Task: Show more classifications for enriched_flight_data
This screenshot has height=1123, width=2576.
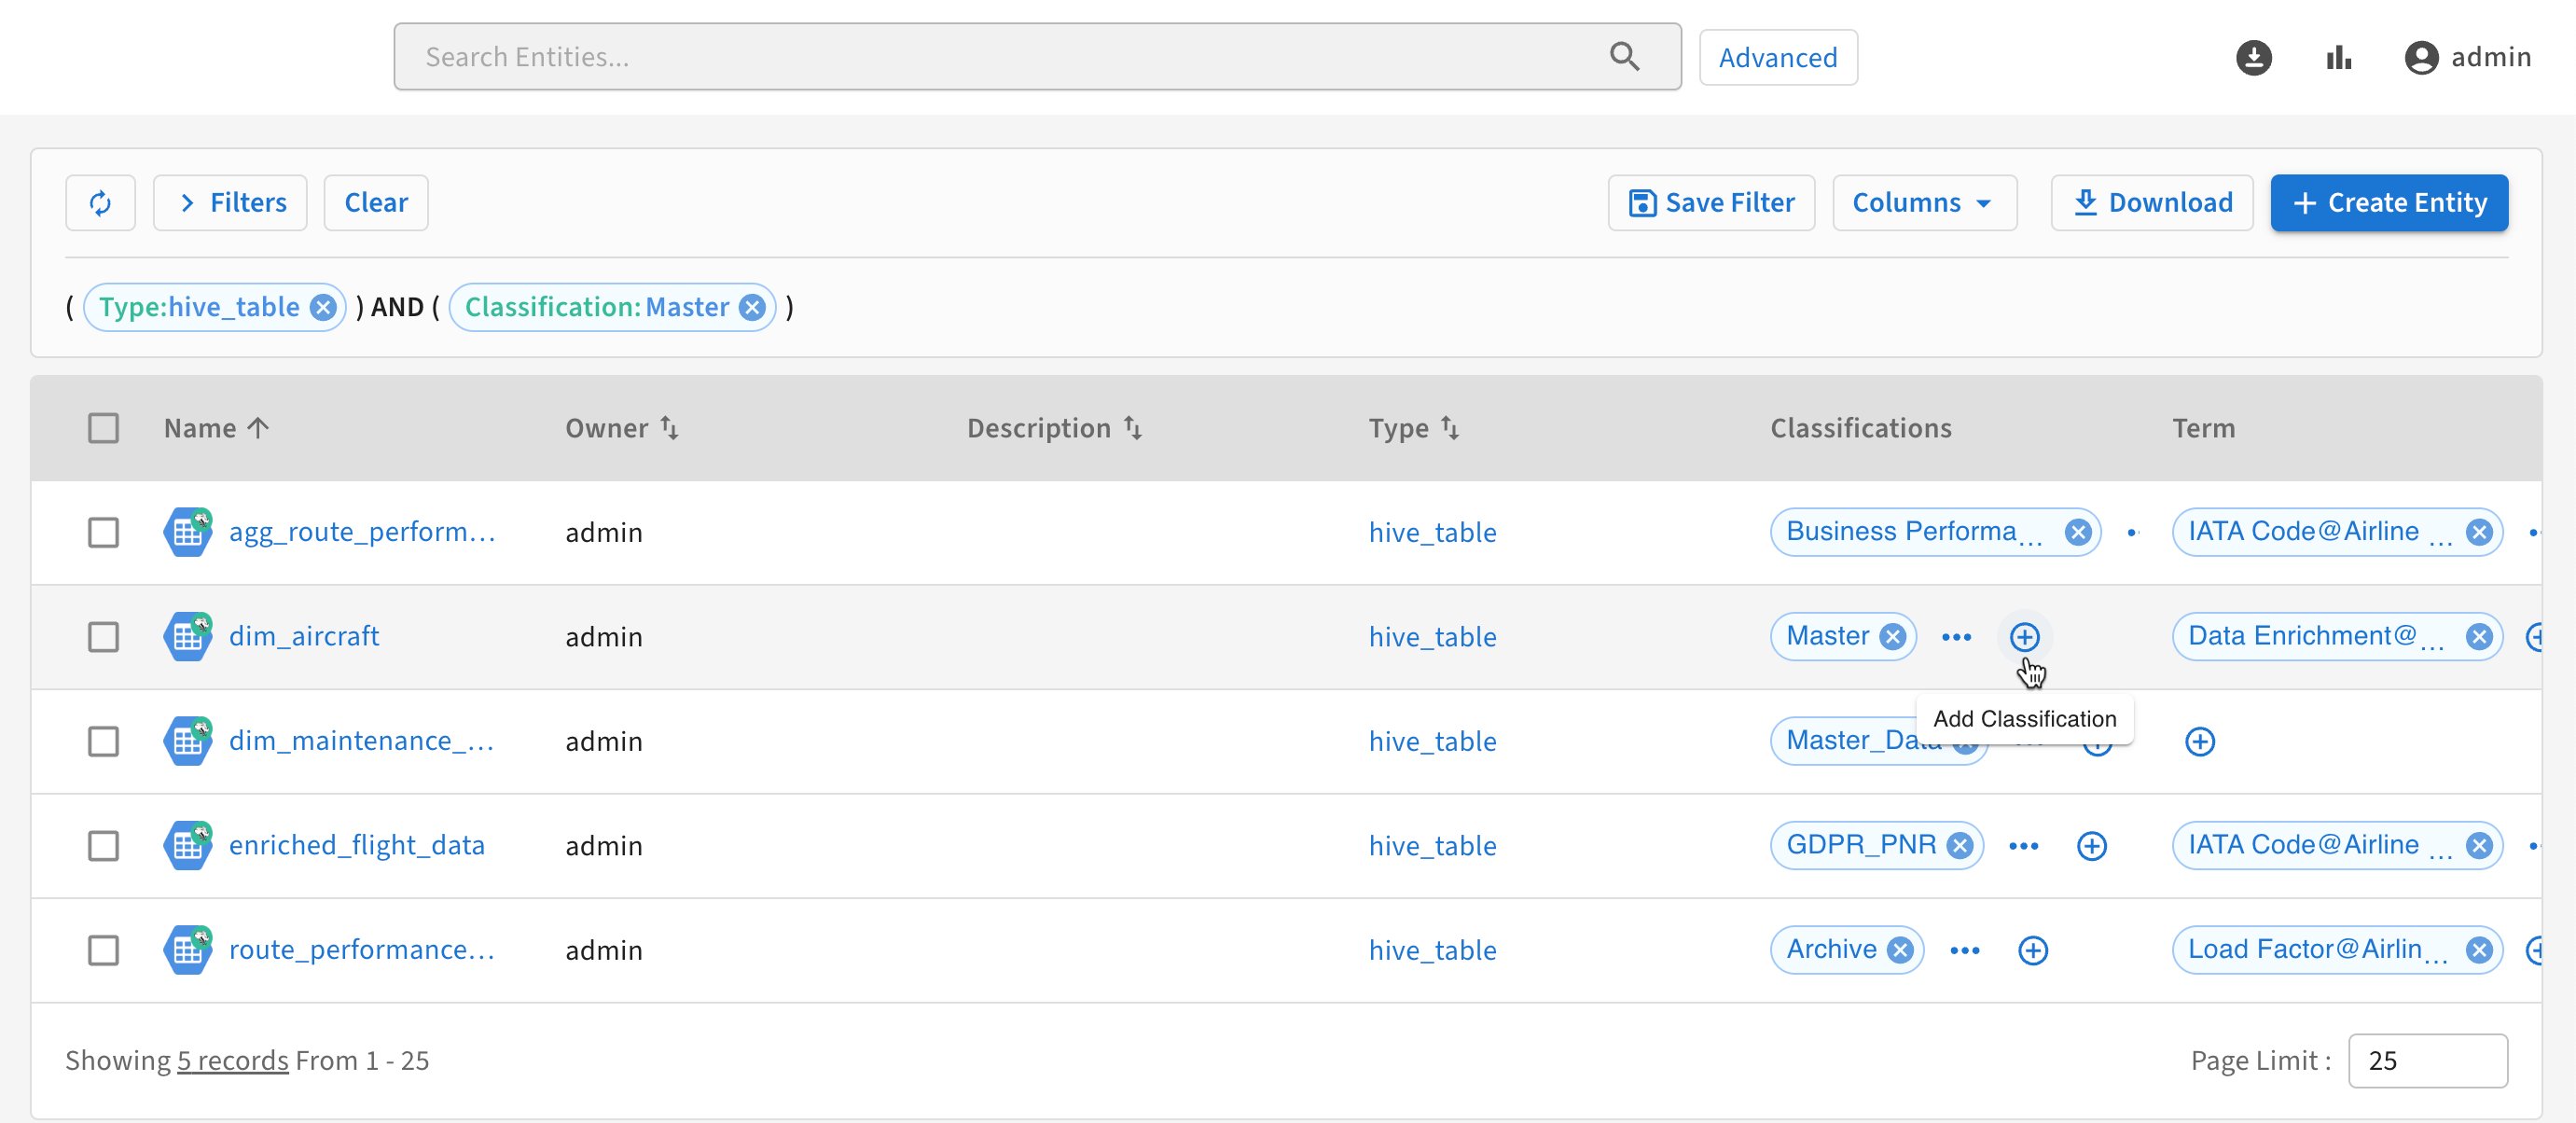Action: (x=2023, y=846)
